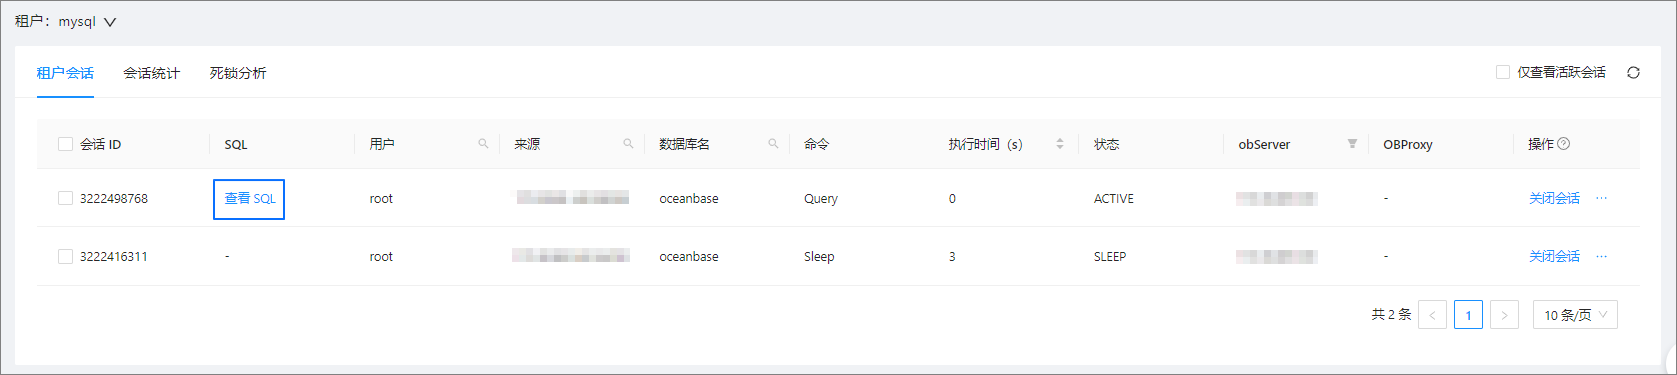Open obServer column filter icon
The width and height of the screenshot is (1677, 375).
point(1352,144)
